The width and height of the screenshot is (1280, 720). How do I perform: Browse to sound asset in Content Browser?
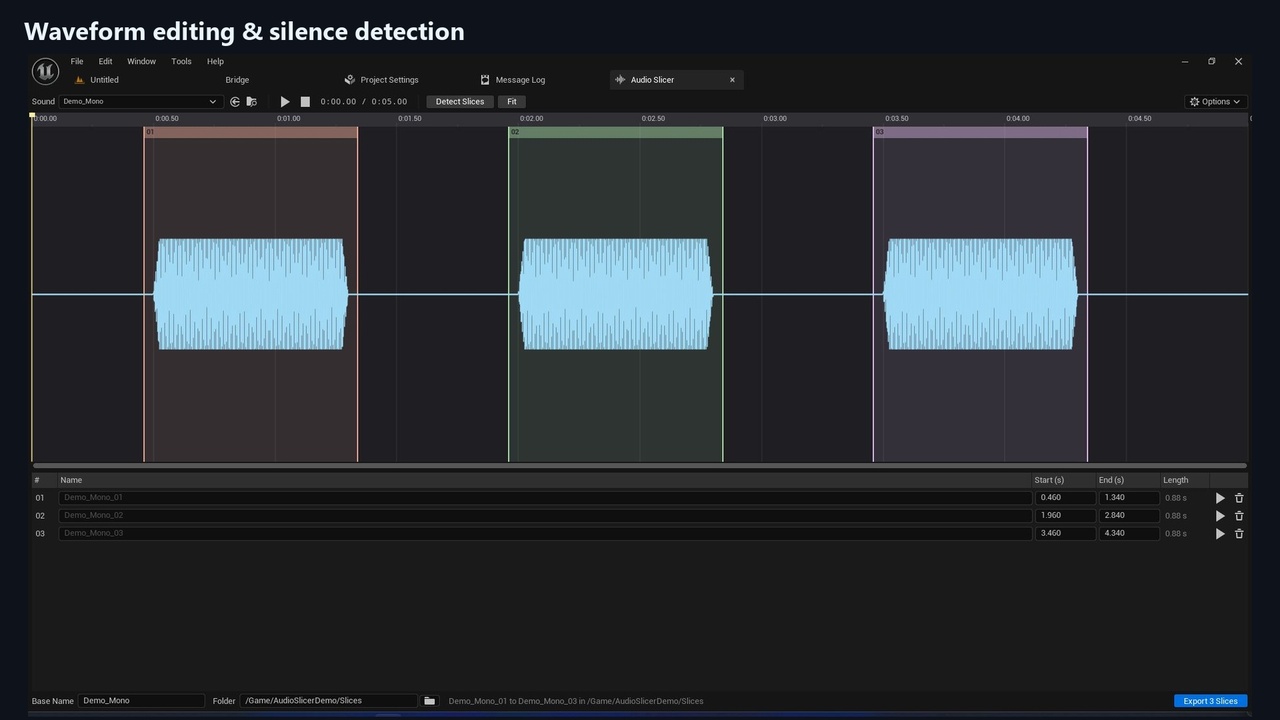[x=251, y=101]
